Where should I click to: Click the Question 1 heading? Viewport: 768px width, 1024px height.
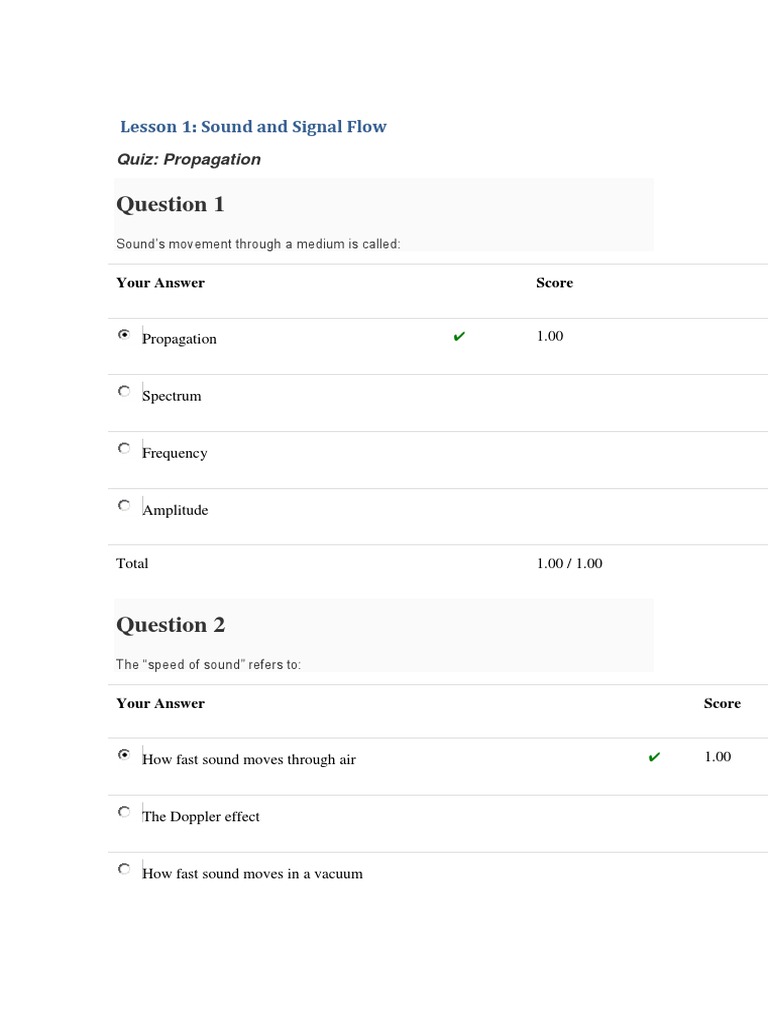[170, 204]
